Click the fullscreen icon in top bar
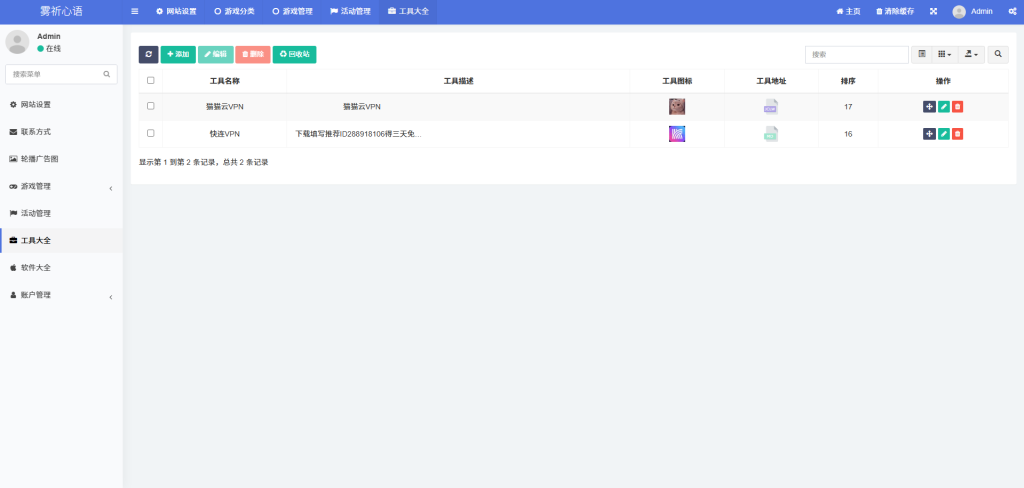The image size is (1024, 488). 933,11
